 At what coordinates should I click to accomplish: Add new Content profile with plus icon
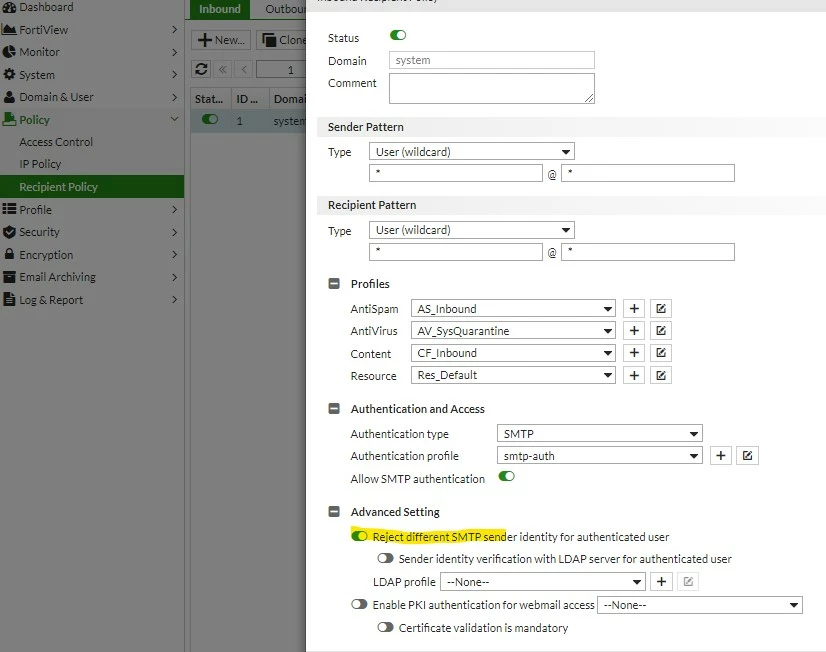pyautogui.click(x=634, y=353)
